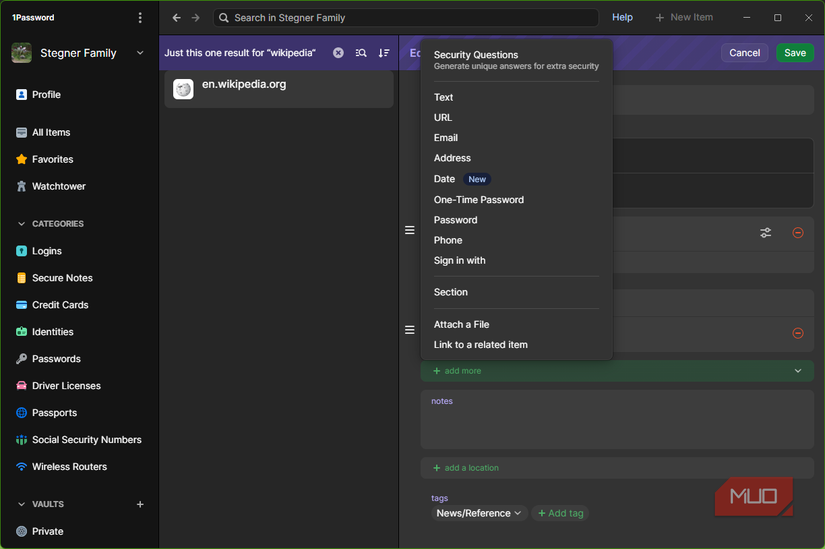825x549 pixels.
Task: Expand the add more chevron
Action: coord(797,371)
